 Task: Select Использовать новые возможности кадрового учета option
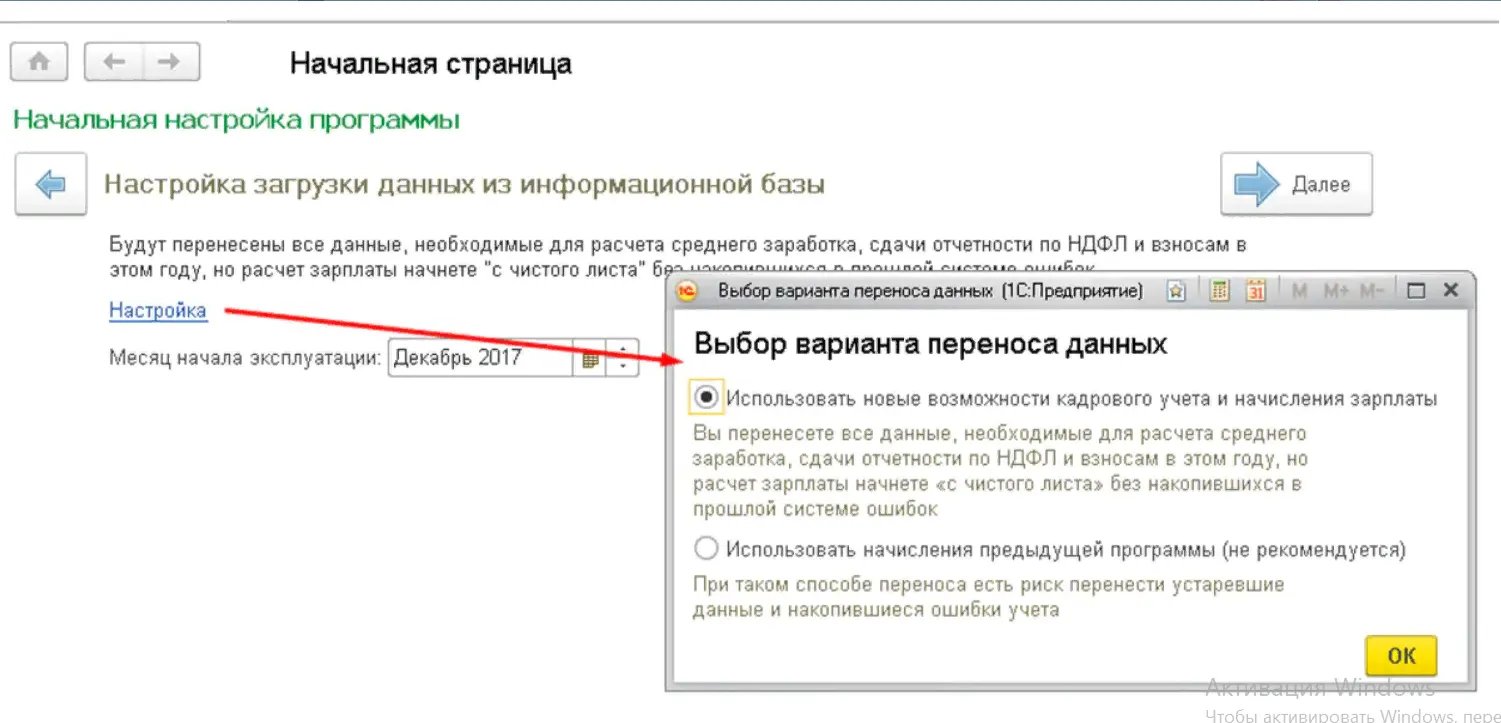[x=707, y=398]
